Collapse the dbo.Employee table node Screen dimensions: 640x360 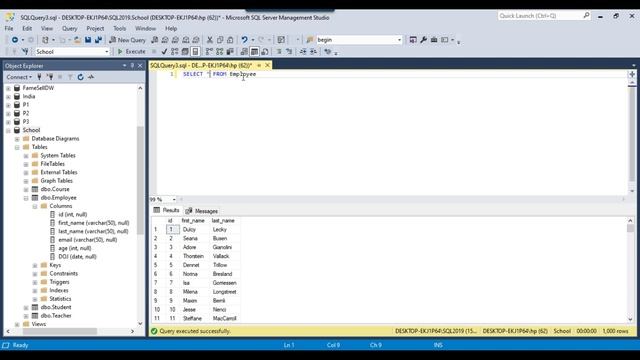26,198
